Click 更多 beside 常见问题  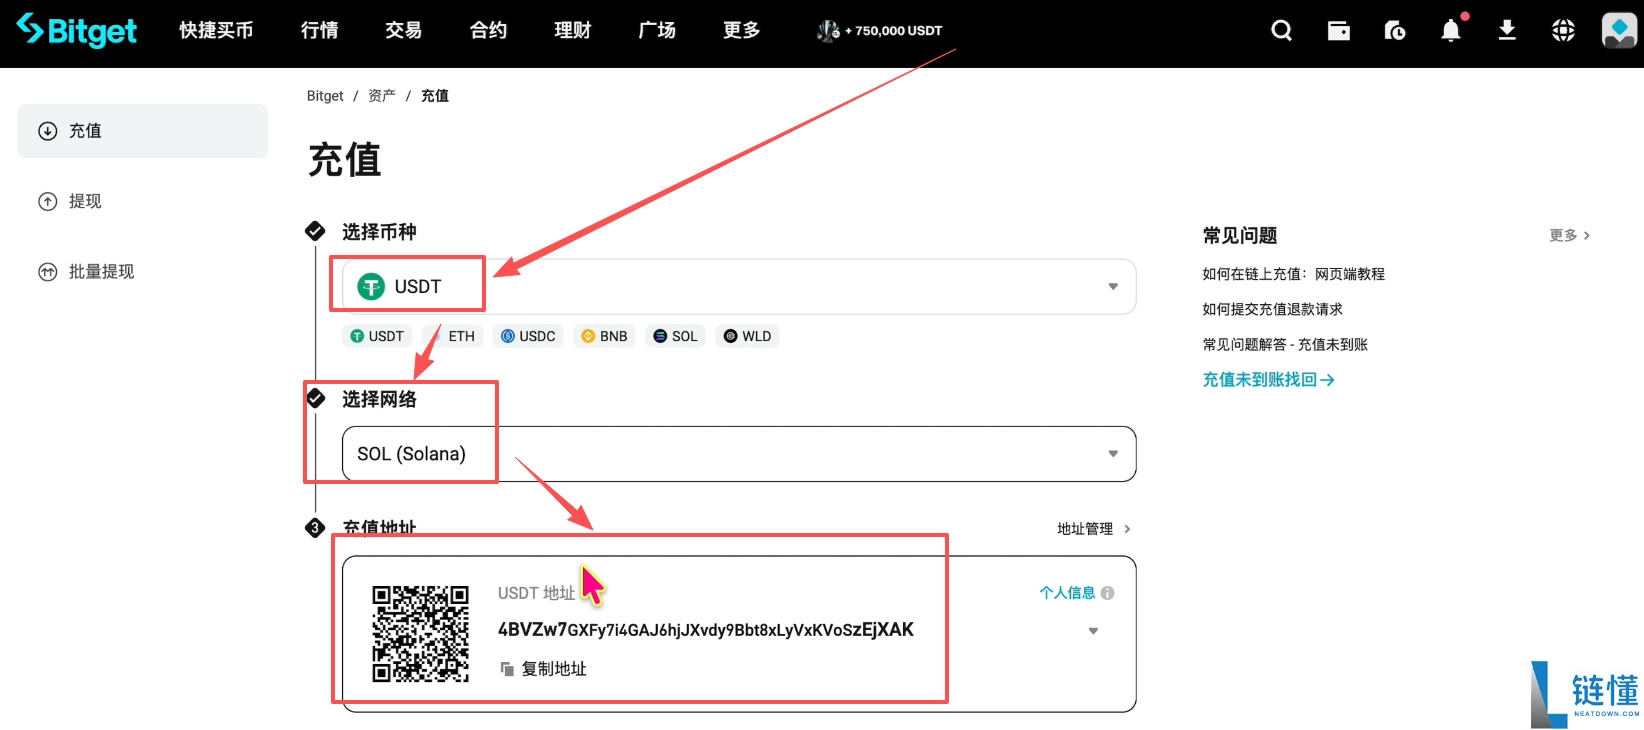point(1569,236)
